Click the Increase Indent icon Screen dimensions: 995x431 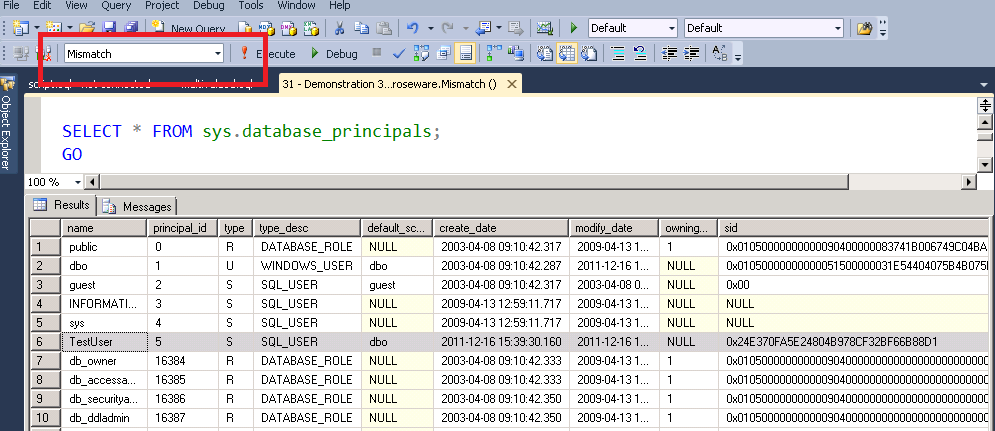click(689, 53)
